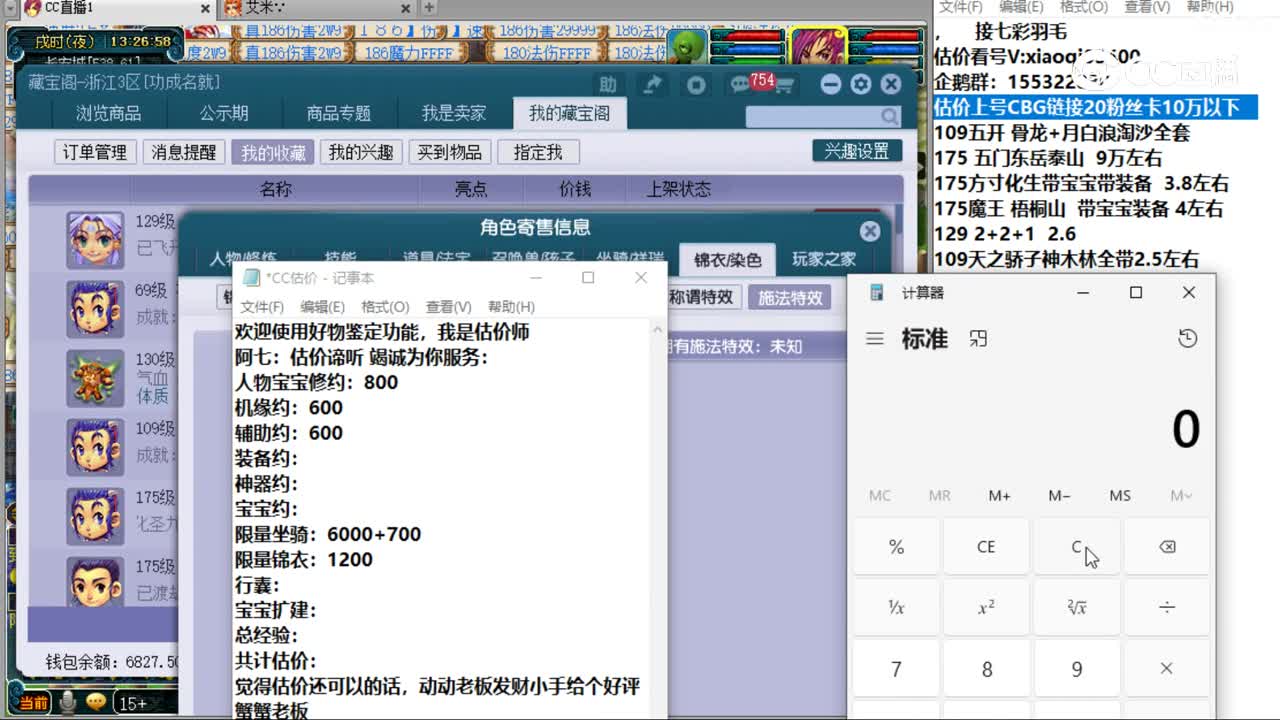Click Calculator CE key
1280x720 pixels.
pos(986,547)
